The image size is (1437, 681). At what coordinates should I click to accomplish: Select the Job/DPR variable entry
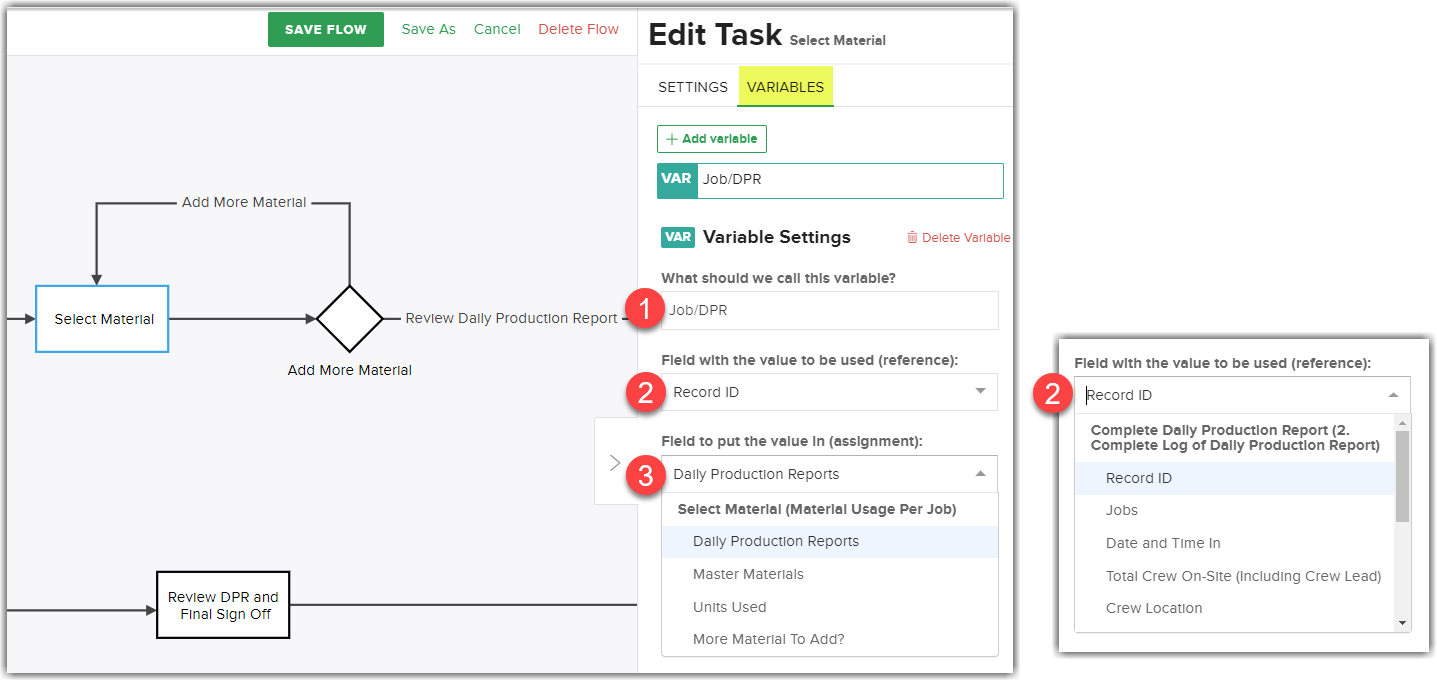click(x=830, y=180)
